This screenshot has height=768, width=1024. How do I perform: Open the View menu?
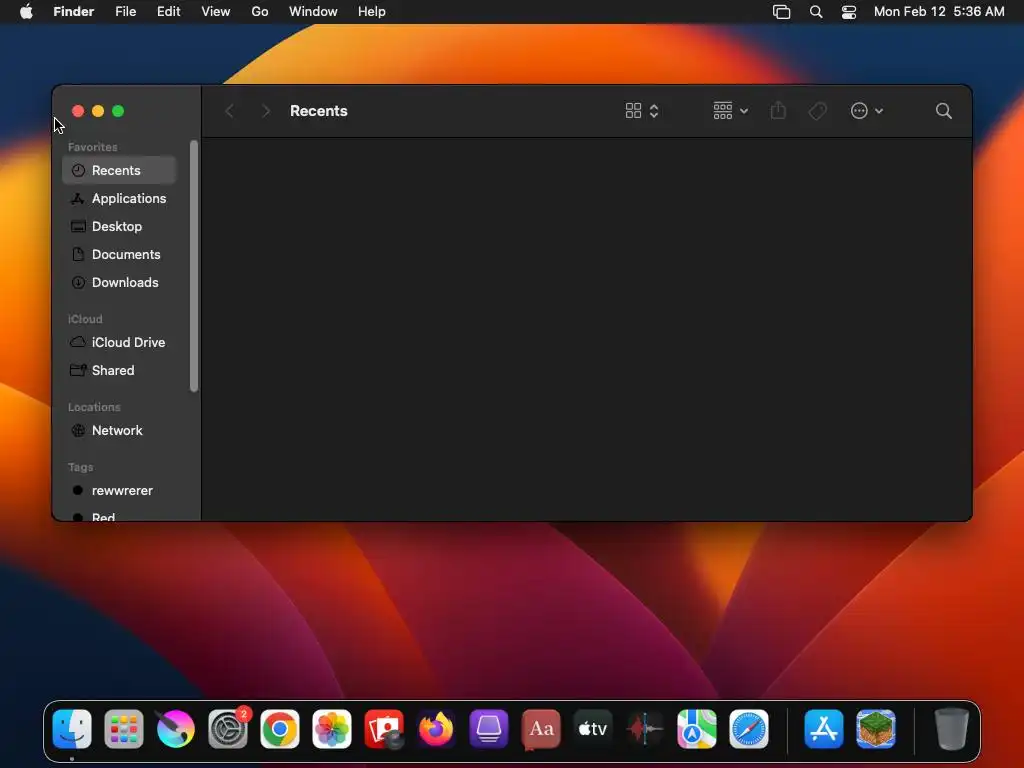tap(216, 12)
